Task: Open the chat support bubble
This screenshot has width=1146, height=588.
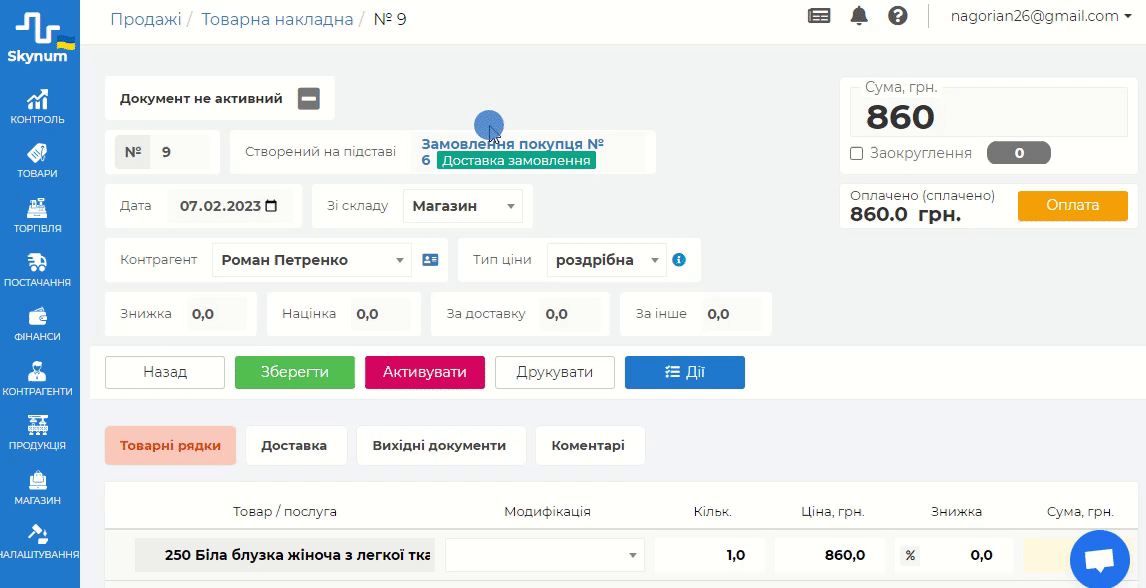Action: [x=1100, y=560]
